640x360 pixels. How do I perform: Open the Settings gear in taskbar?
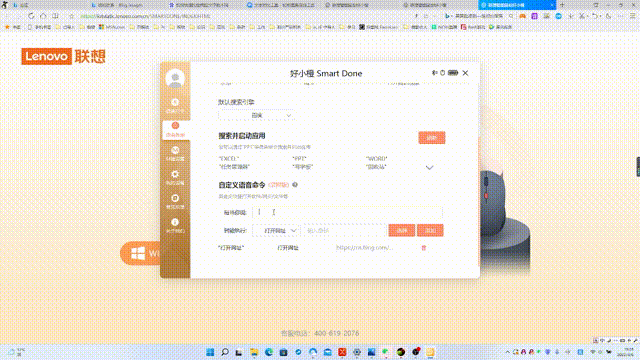click(357, 352)
